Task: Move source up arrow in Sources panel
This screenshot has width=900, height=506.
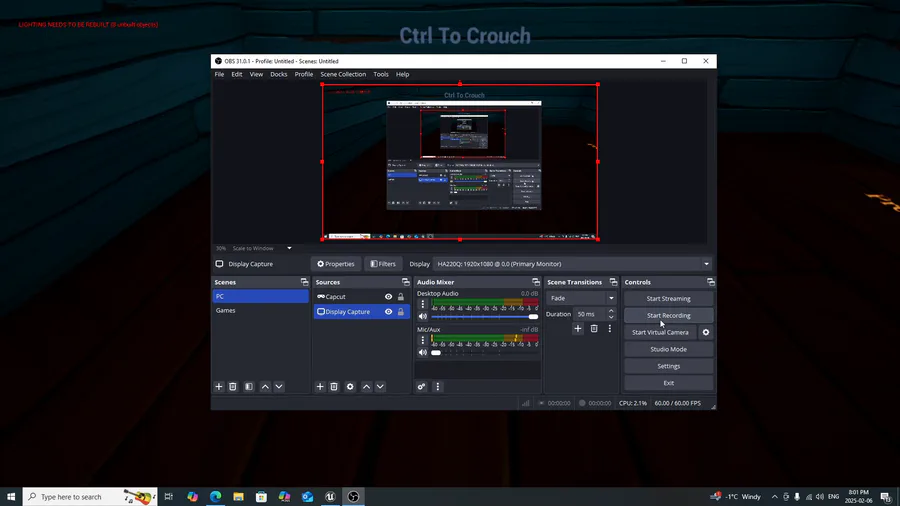Action: point(366,387)
